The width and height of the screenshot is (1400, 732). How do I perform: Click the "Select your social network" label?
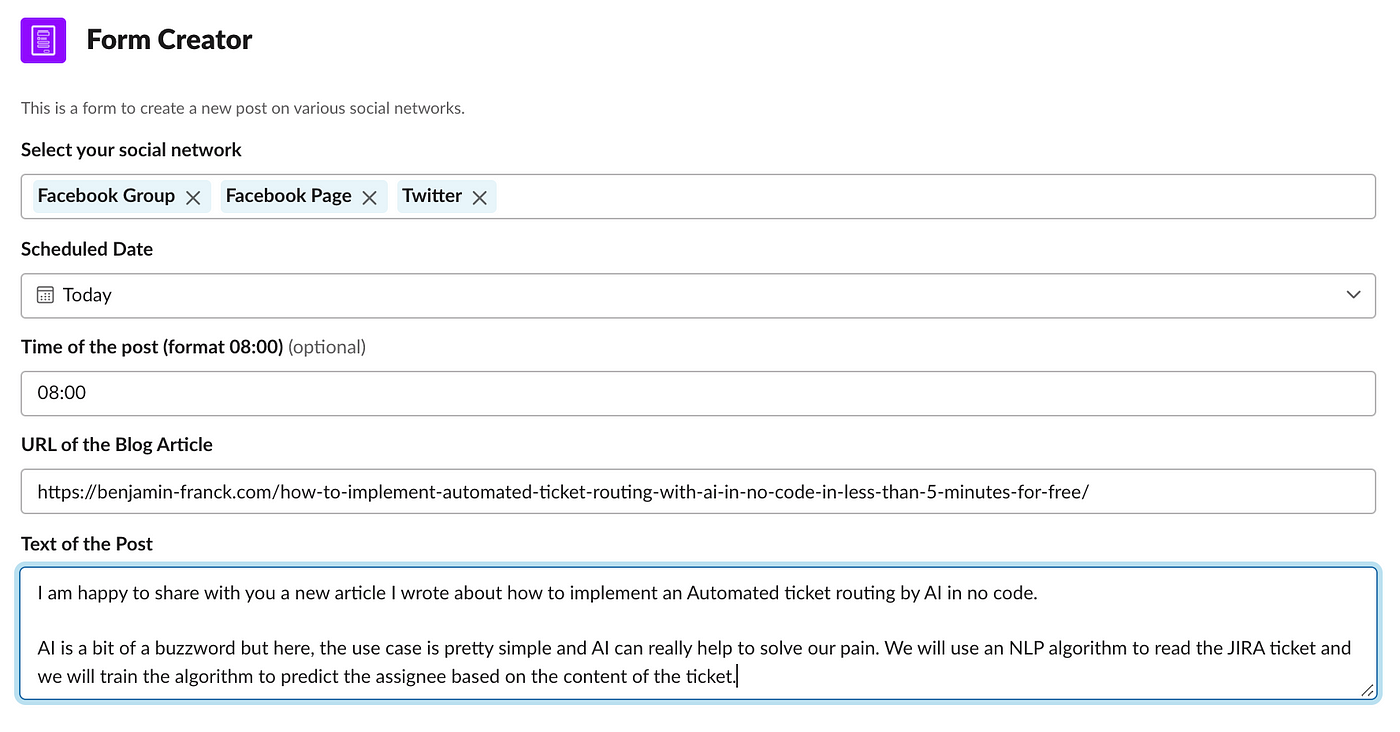(131, 150)
